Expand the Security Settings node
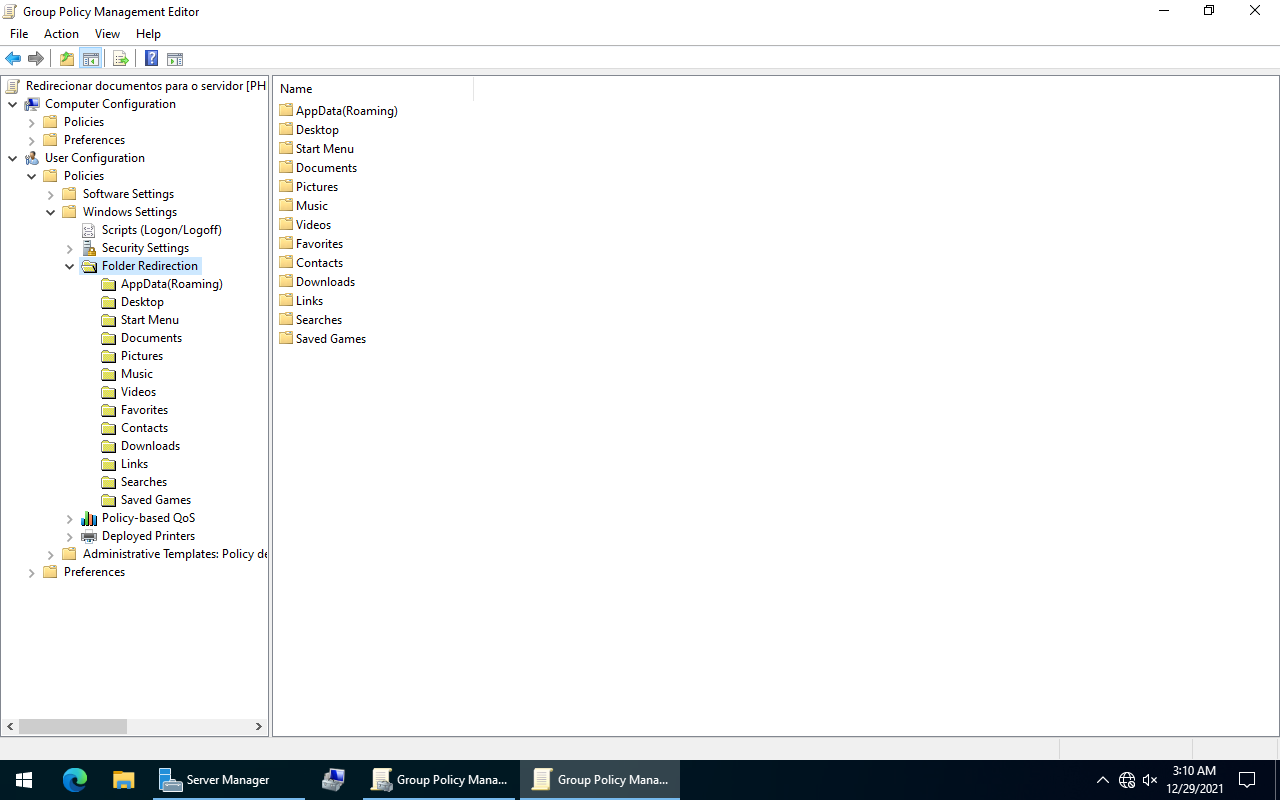 click(x=70, y=247)
